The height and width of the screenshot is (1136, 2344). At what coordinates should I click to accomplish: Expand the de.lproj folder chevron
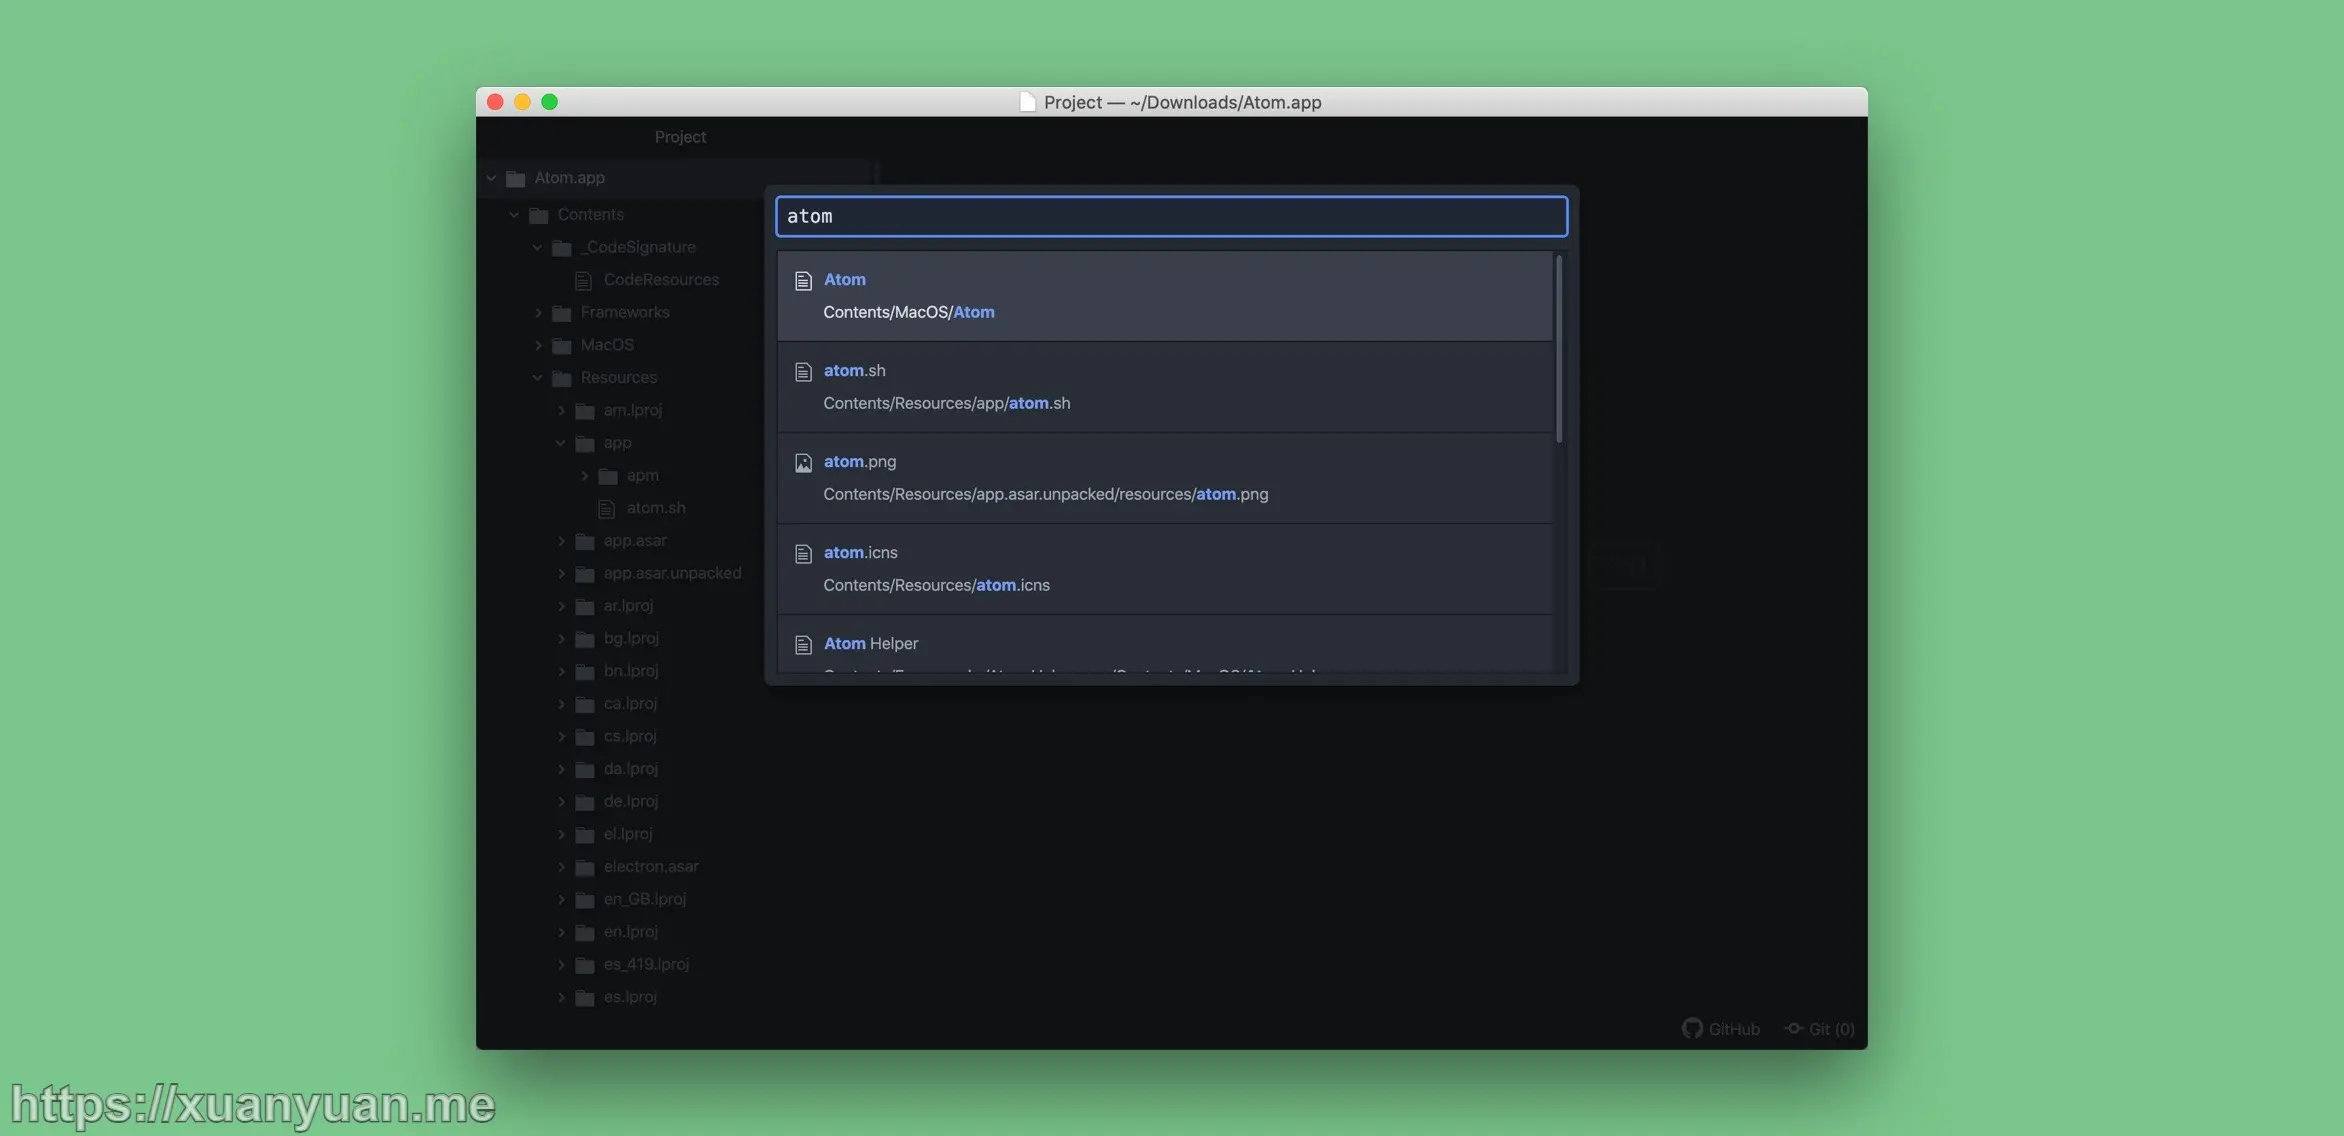(561, 802)
